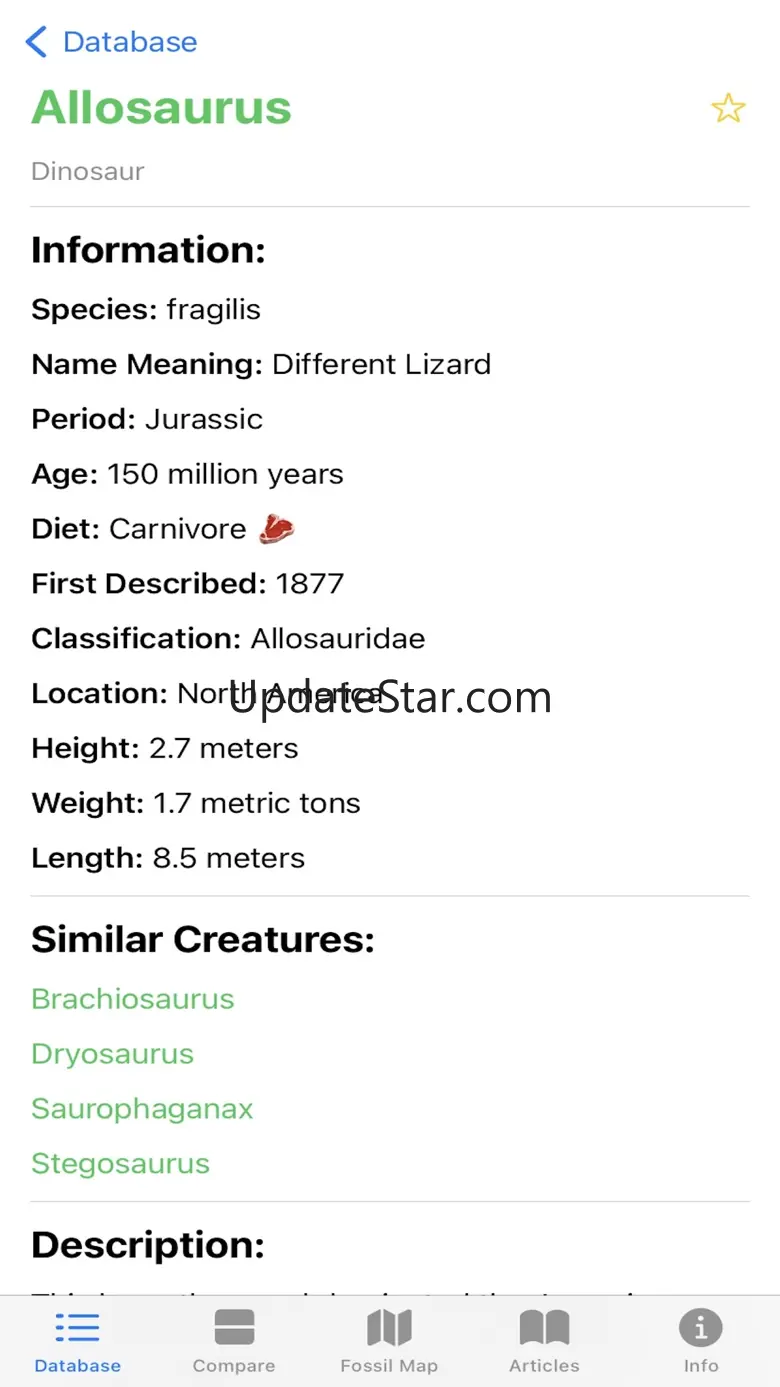The height and width of the screenshot is (1387, 780).
Task: Open the Database tab list icon
Action: 77,1328
